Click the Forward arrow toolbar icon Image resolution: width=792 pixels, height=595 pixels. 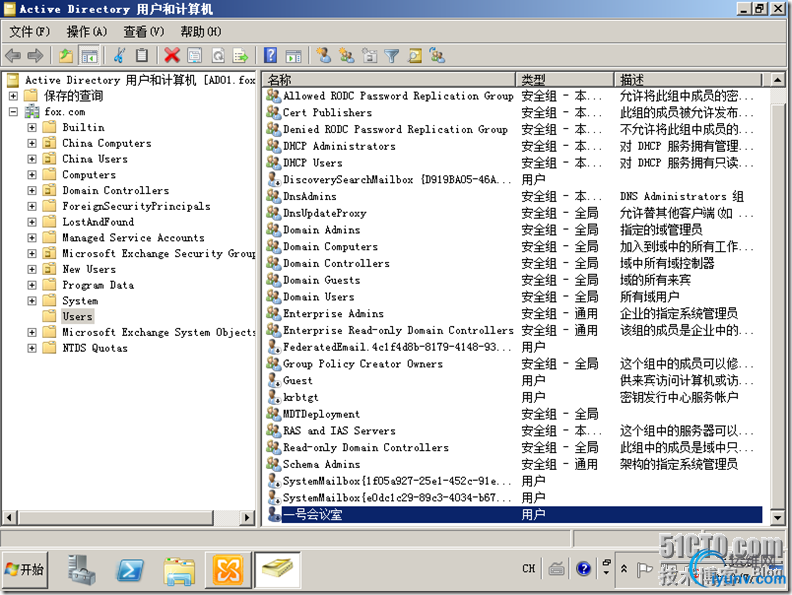point(35,56)
